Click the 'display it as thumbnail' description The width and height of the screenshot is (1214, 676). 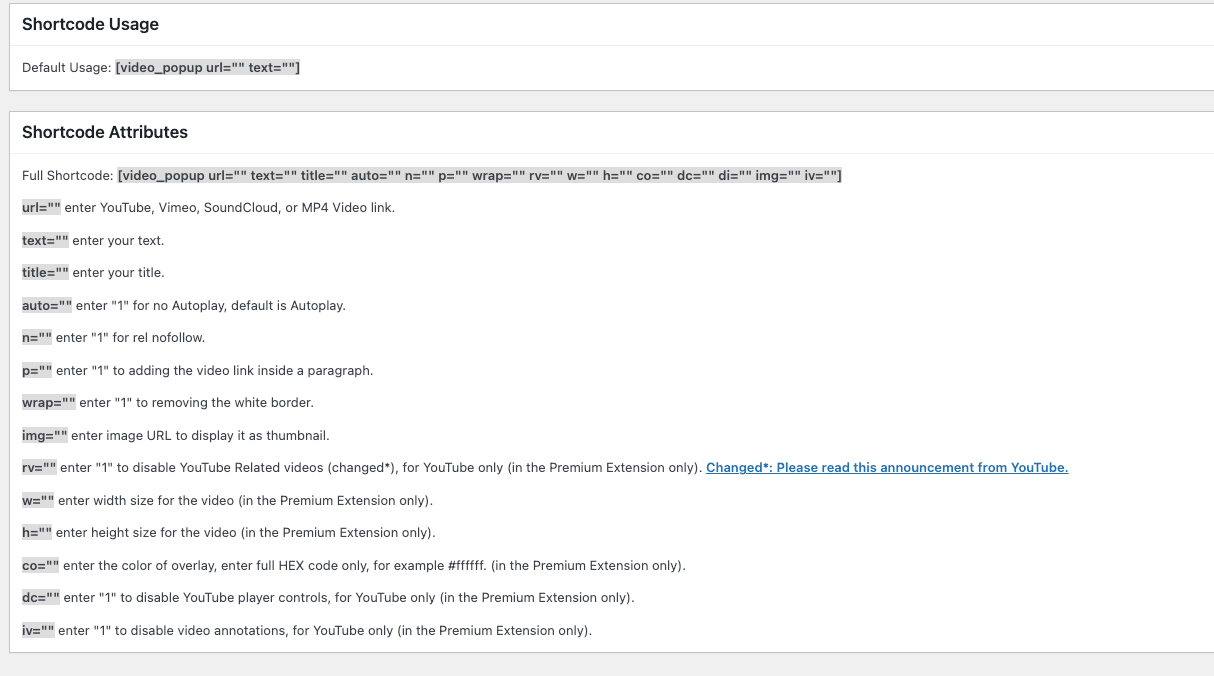click(200, 435)
